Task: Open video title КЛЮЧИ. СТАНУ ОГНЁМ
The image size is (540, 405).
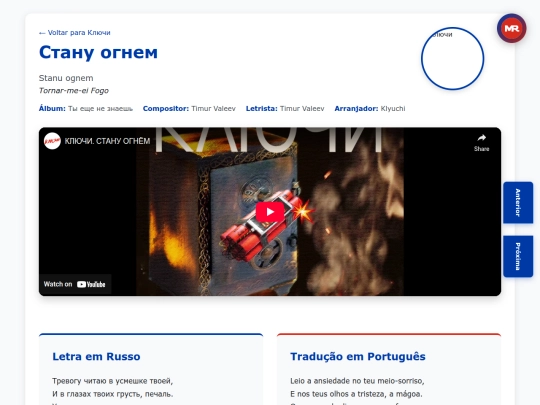Action: (x=107, y=141)
